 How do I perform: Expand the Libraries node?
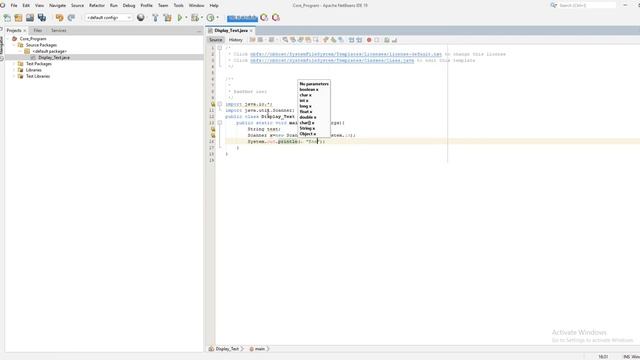pyautogui.click(x=14, y=70)
